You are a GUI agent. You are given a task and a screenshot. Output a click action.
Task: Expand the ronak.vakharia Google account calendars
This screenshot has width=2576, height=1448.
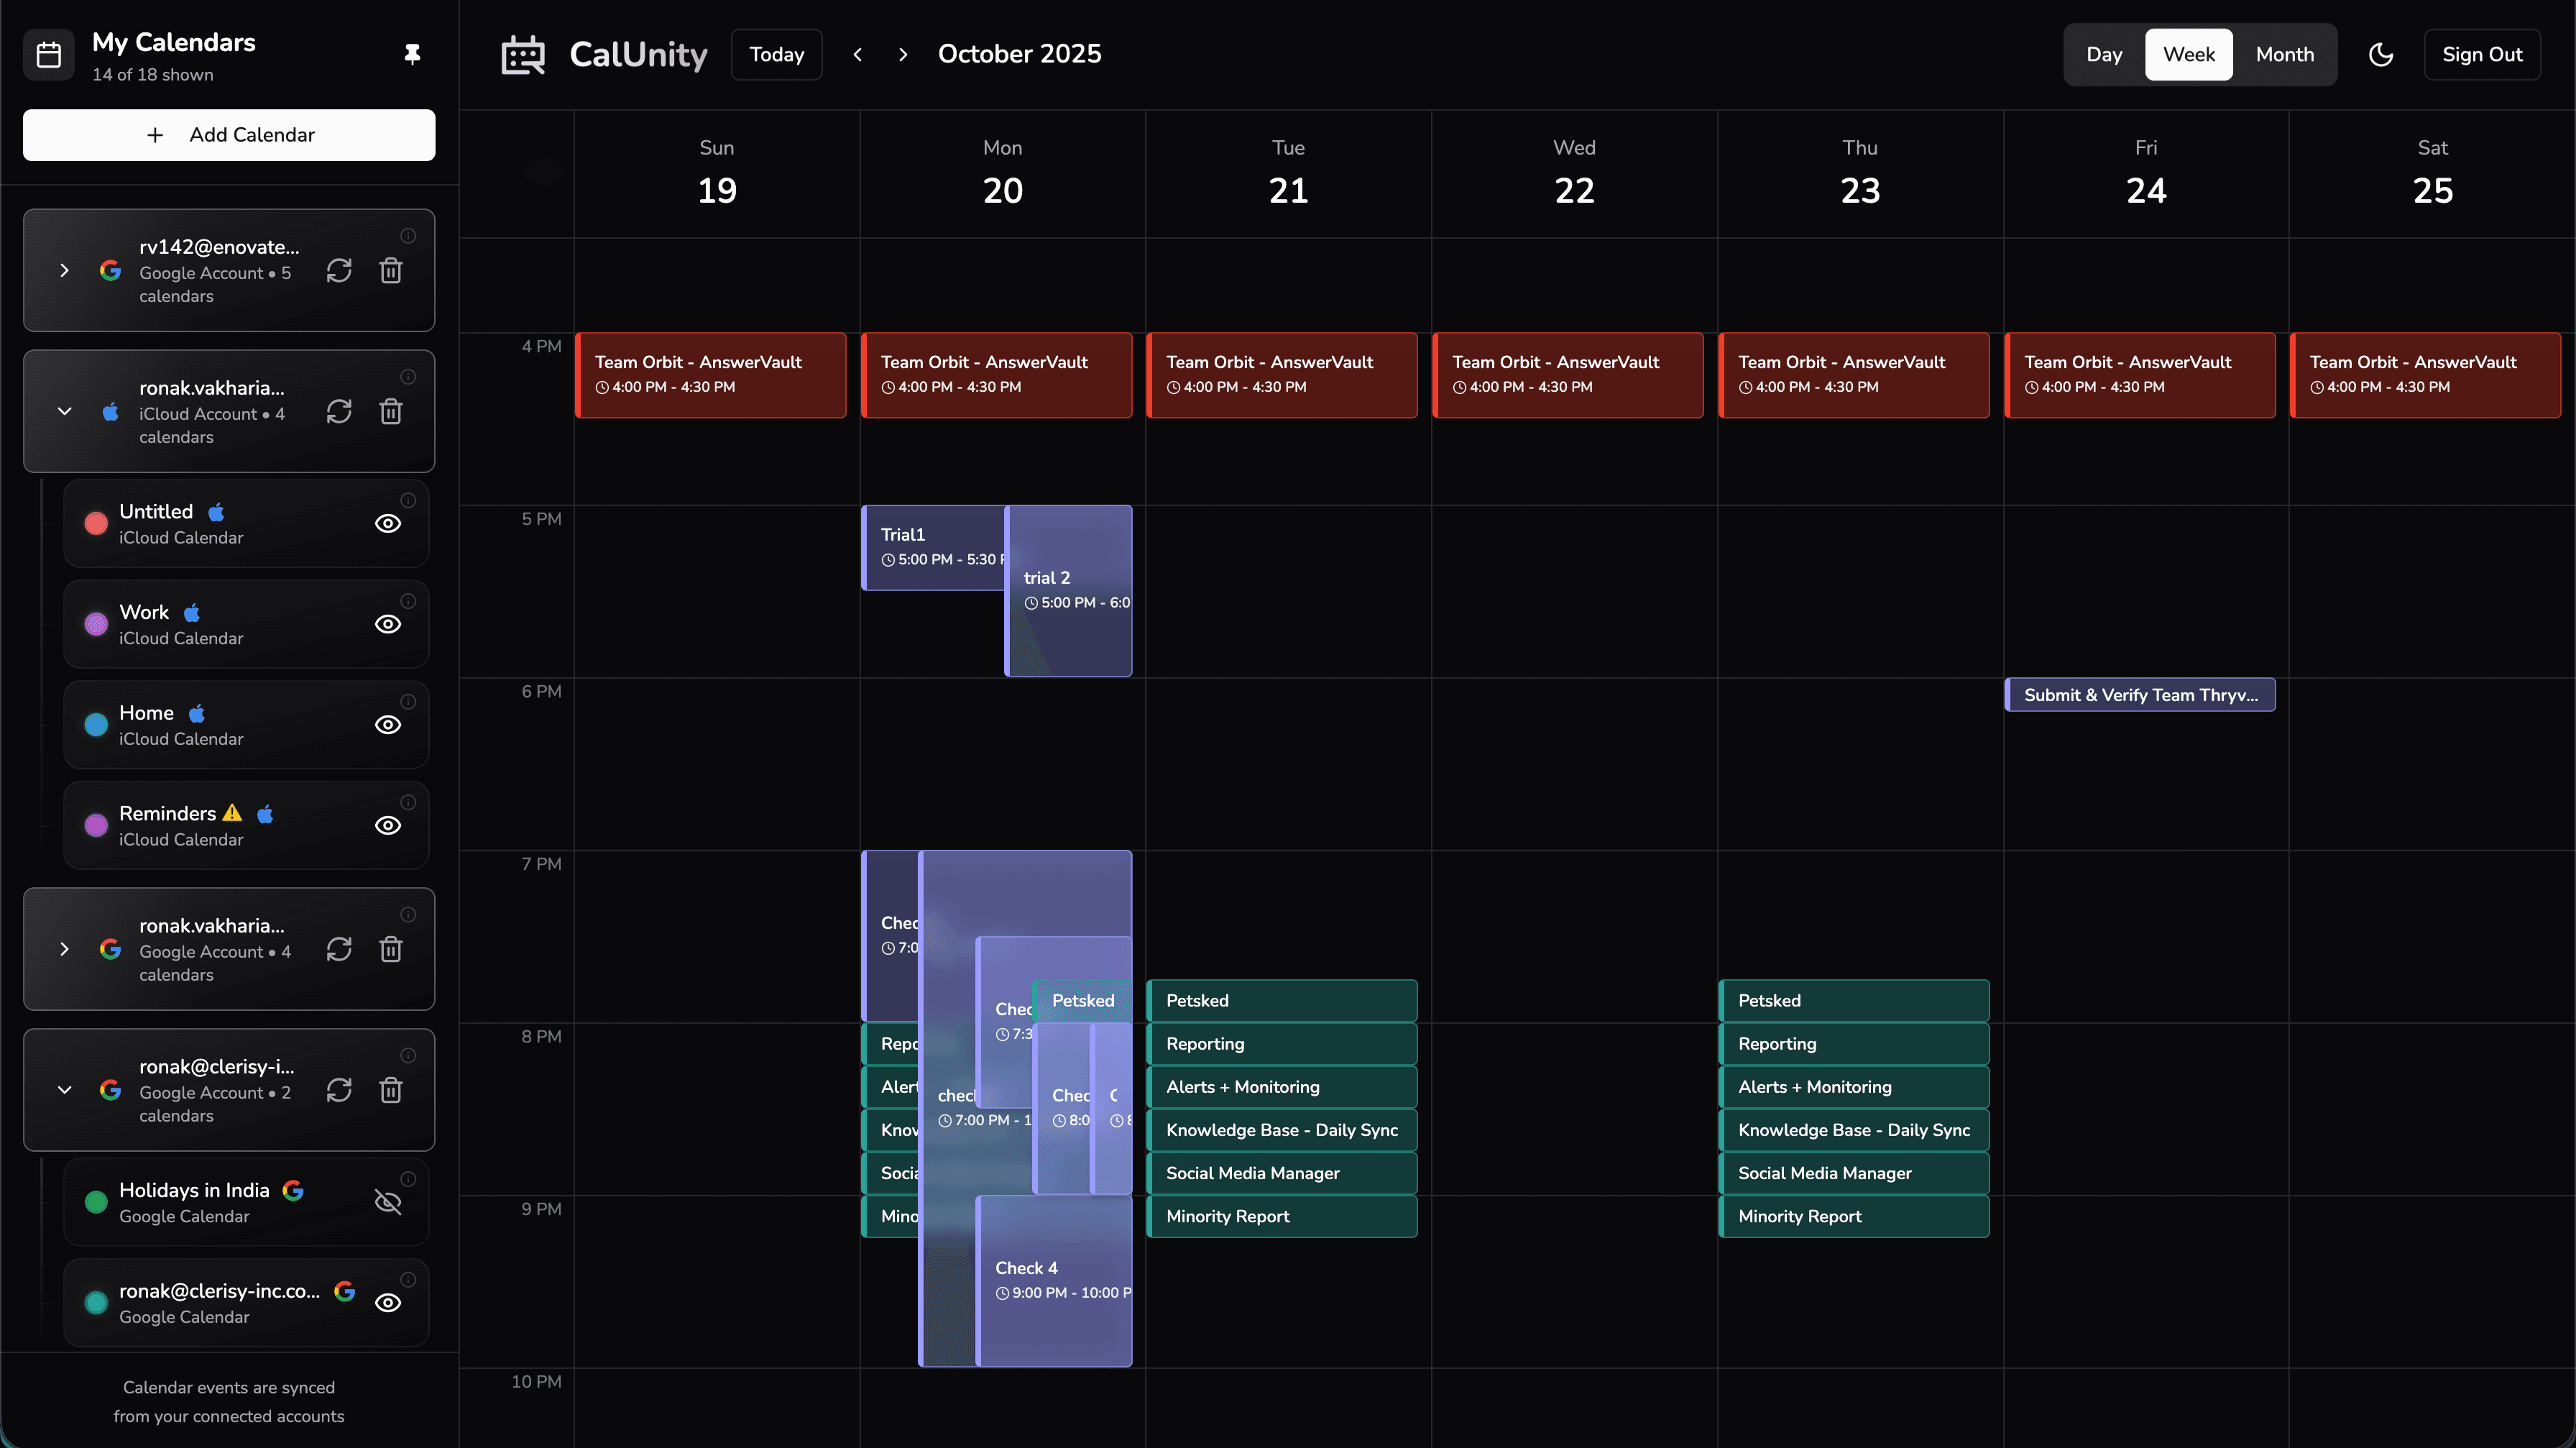65,949
